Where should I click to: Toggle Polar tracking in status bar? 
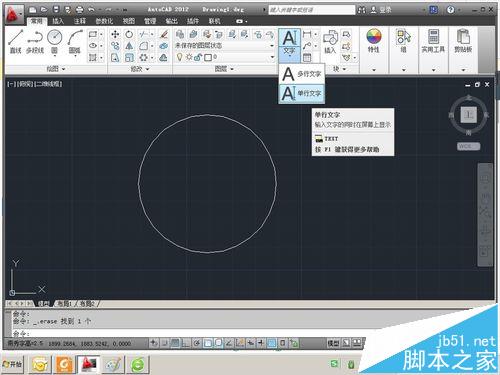(x=197, y=343)
